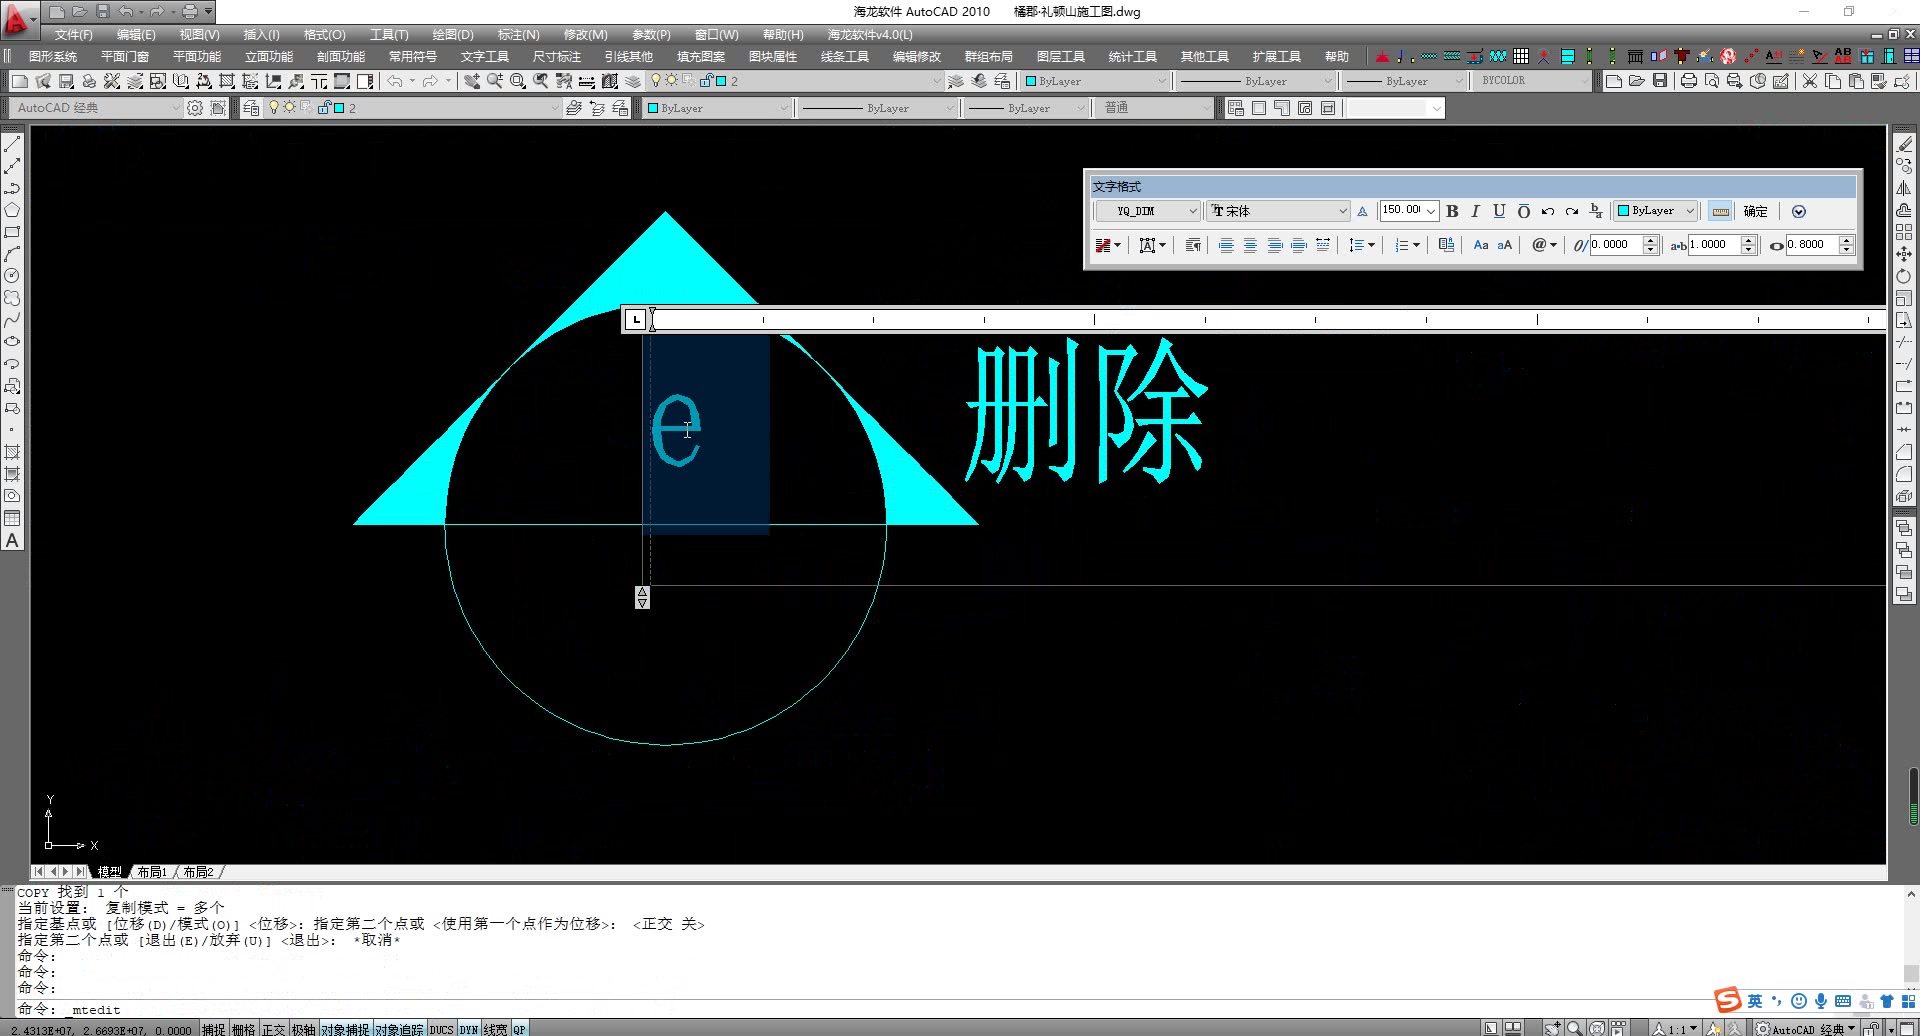
Task: Apply Underline to the mtext
Action: pos(1499,211)
